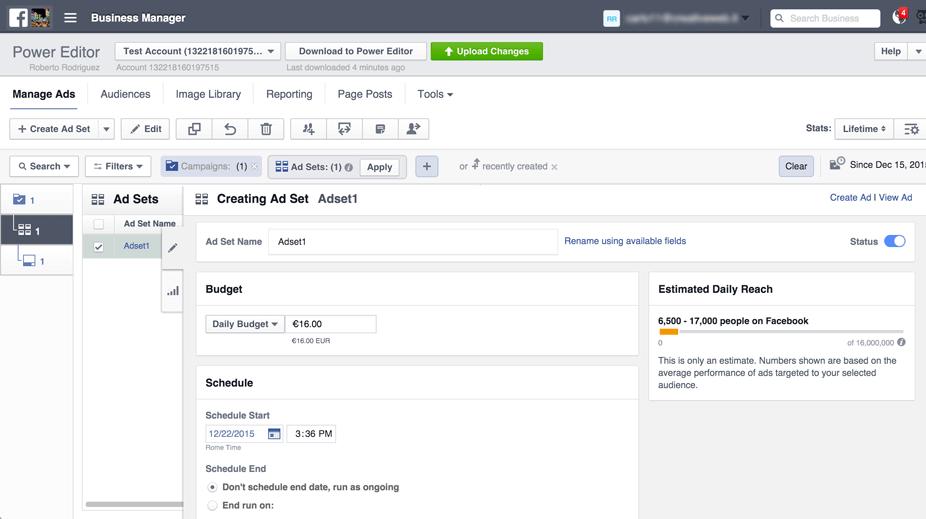Open the calendar picker icon for start date
The width and height of the screenshot is (926, 519).
pyautogui.click(x=274, y=434)
